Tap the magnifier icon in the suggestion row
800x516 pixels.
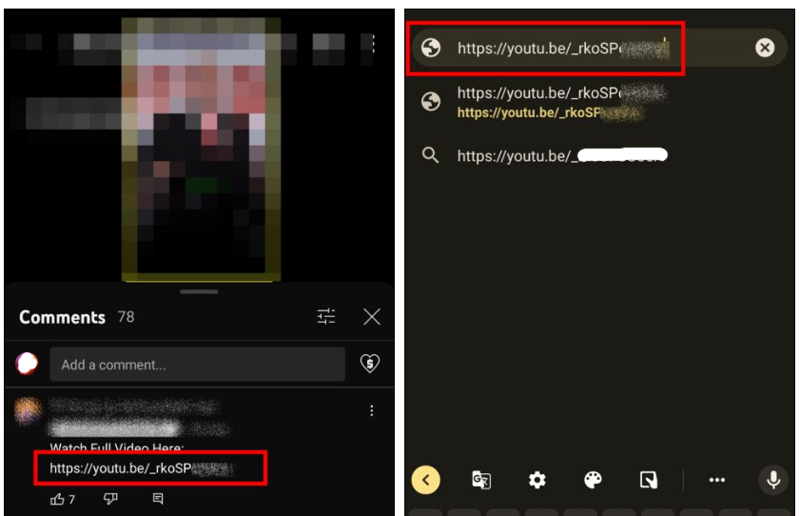(430, 155)
